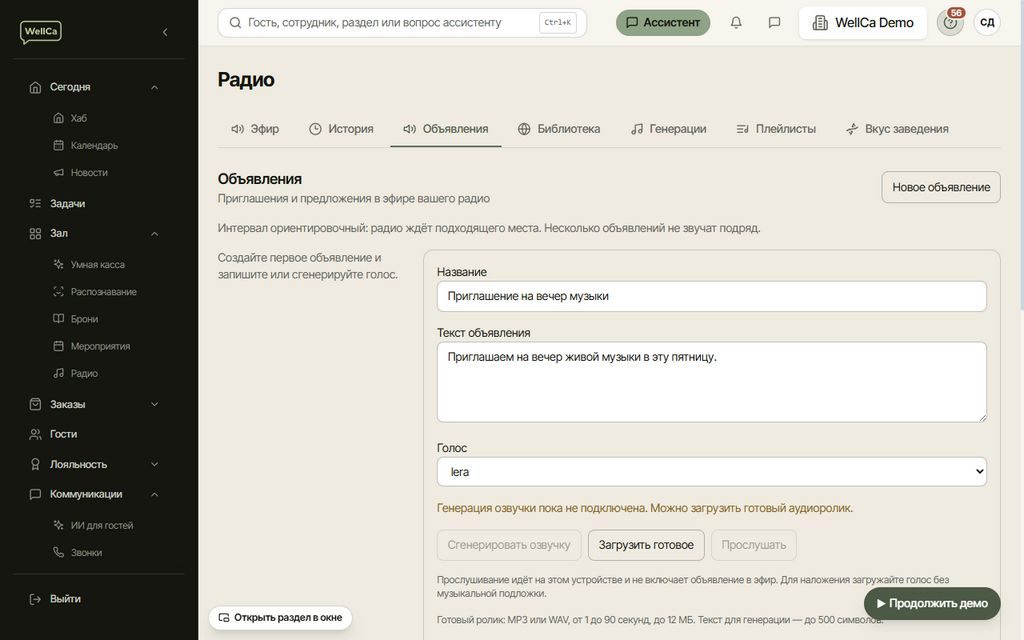Click Загрузить готовое button

tap(646, 545)
